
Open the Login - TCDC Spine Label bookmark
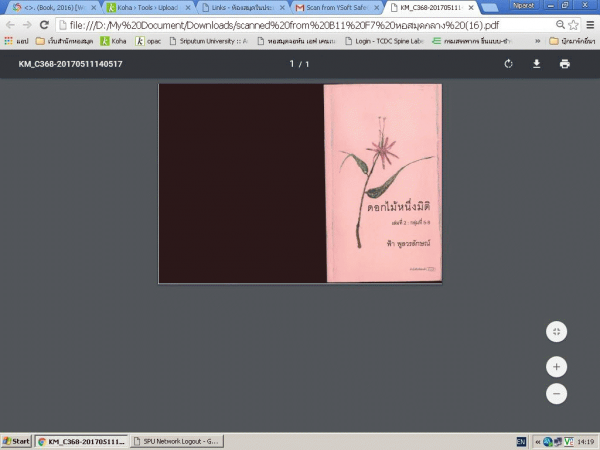pyautogui.click(x=398, y=41)
